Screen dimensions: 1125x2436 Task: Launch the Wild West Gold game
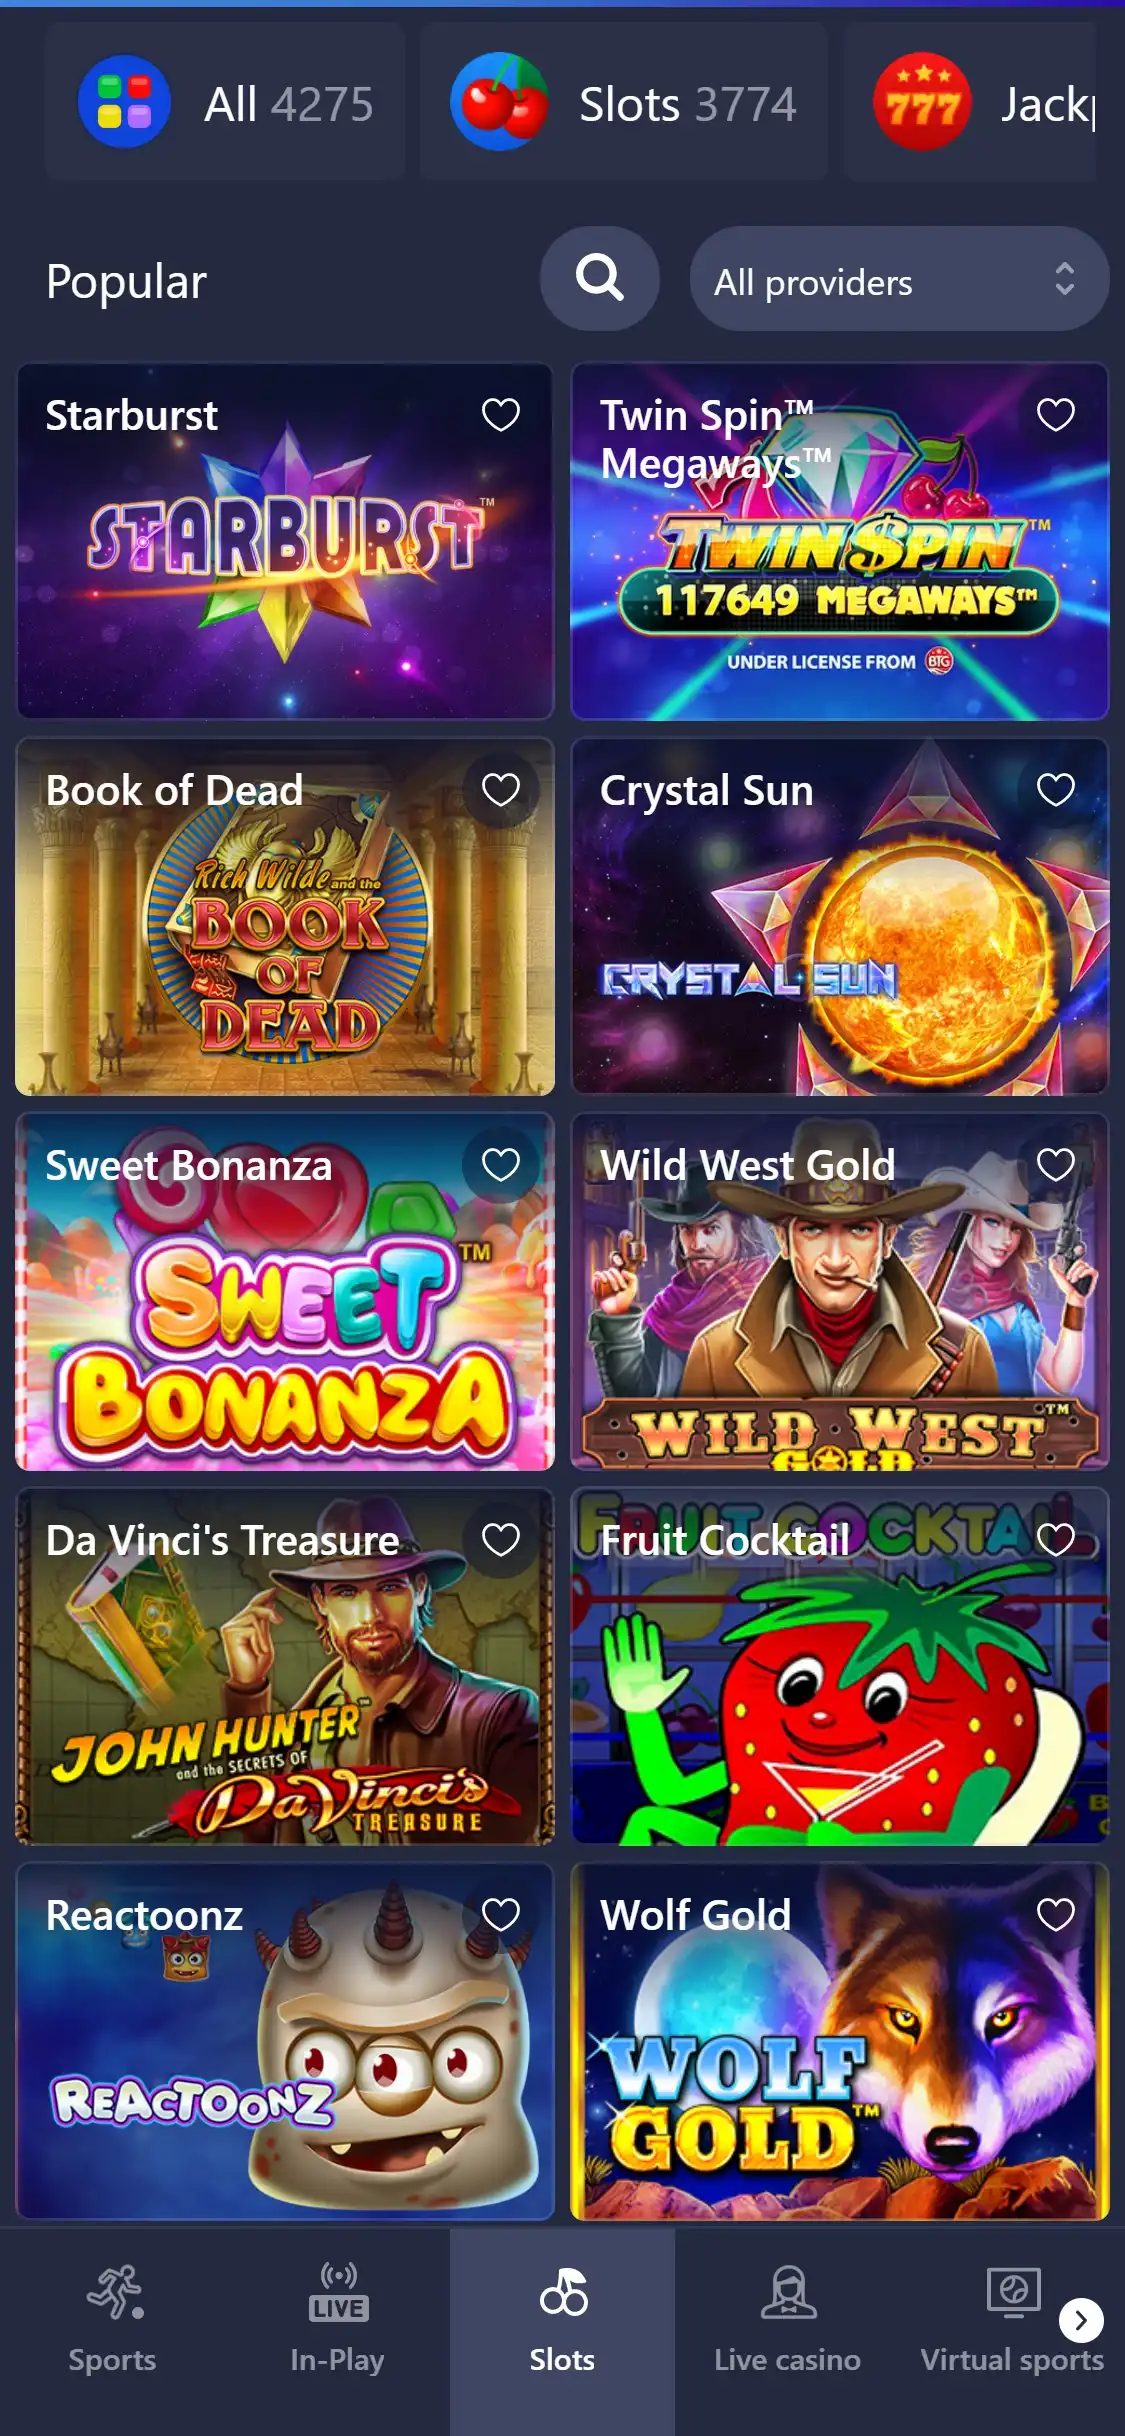coord(839,1292)
